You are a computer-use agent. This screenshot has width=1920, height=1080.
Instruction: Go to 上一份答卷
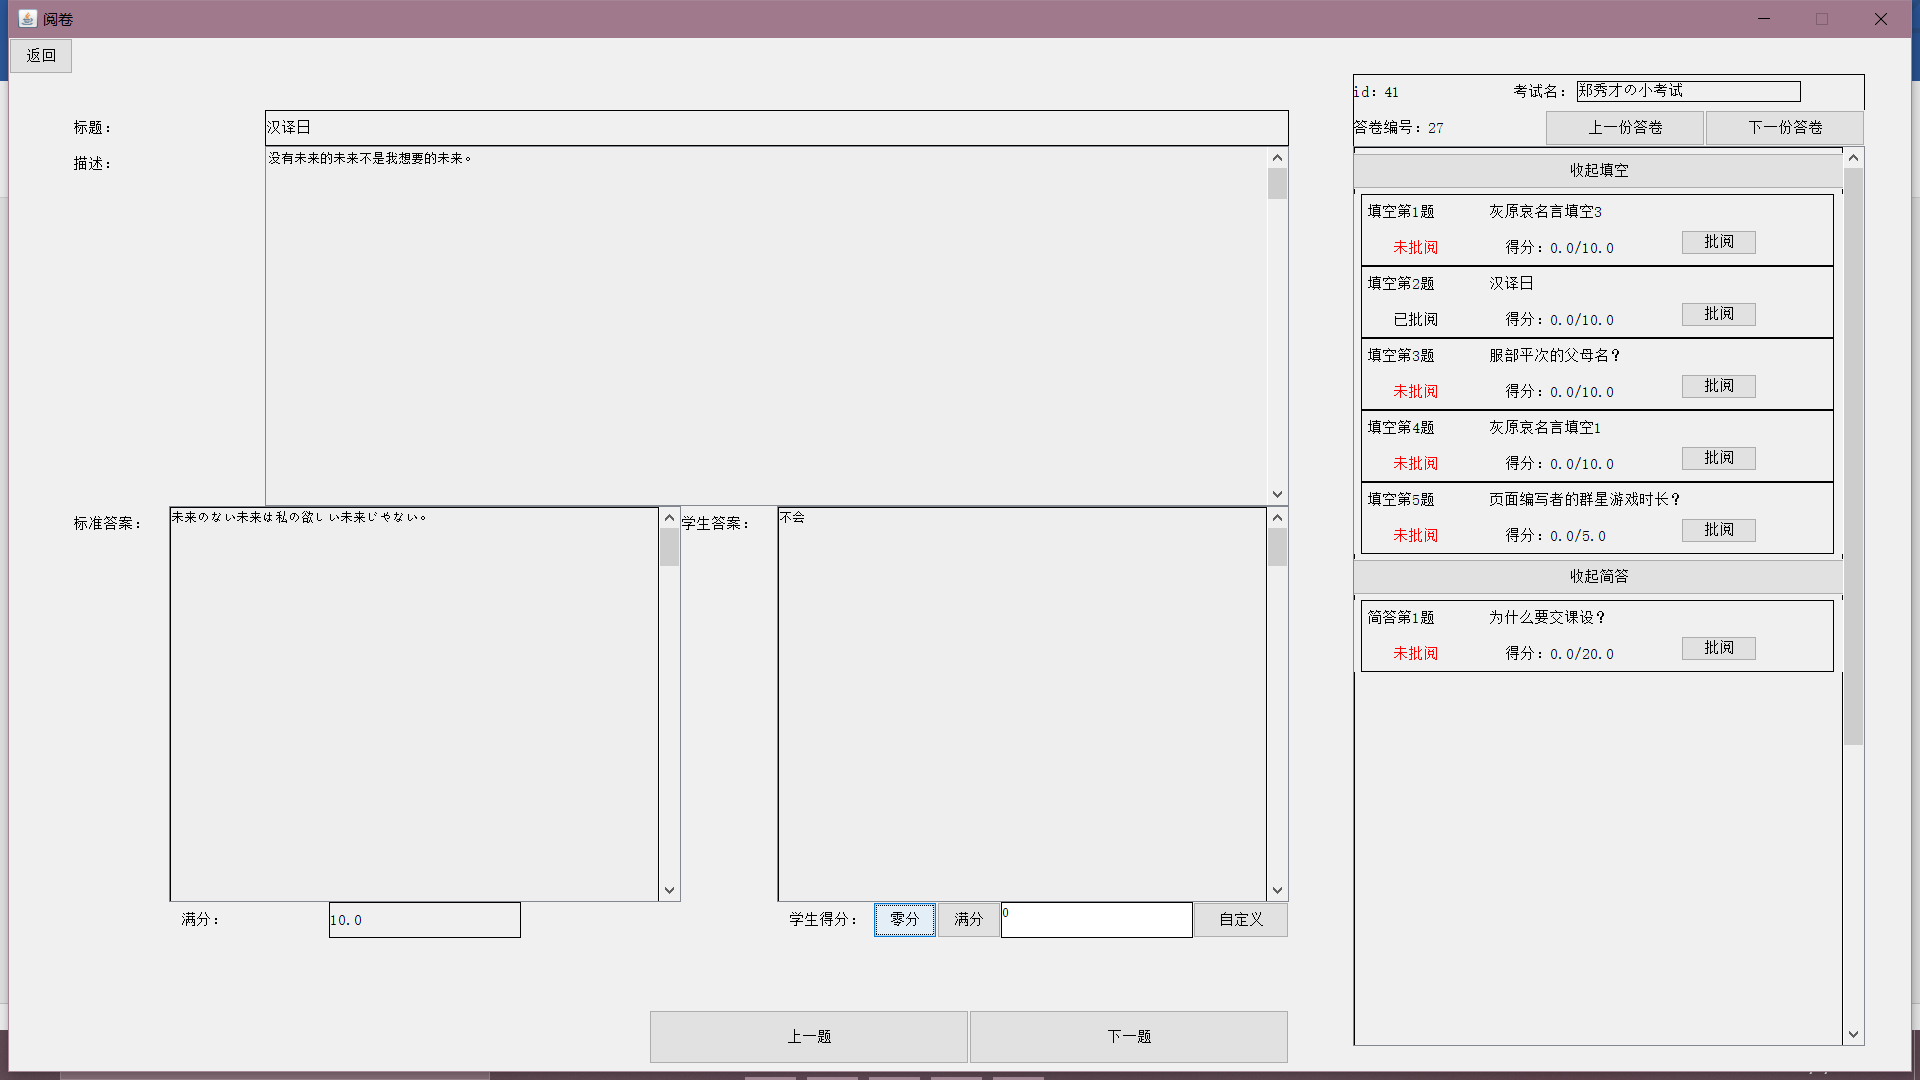pos(1624,128)
